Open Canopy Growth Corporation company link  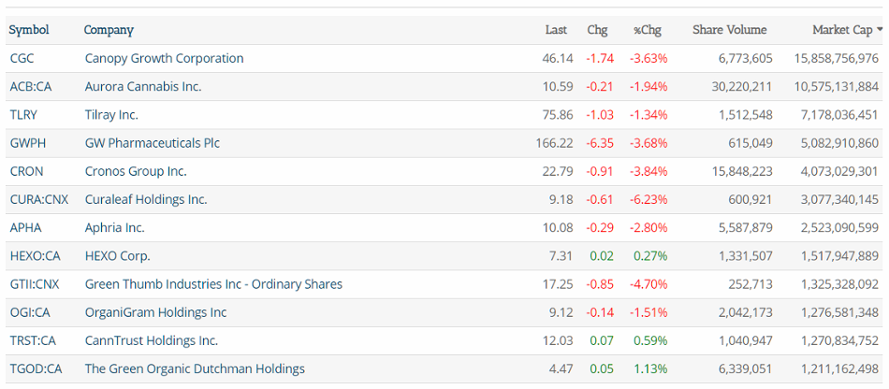[x=164, y=58]
